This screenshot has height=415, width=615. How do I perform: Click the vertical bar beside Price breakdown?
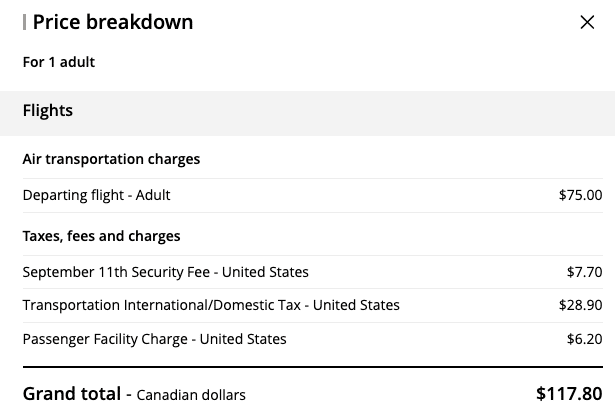pos(24,22)
